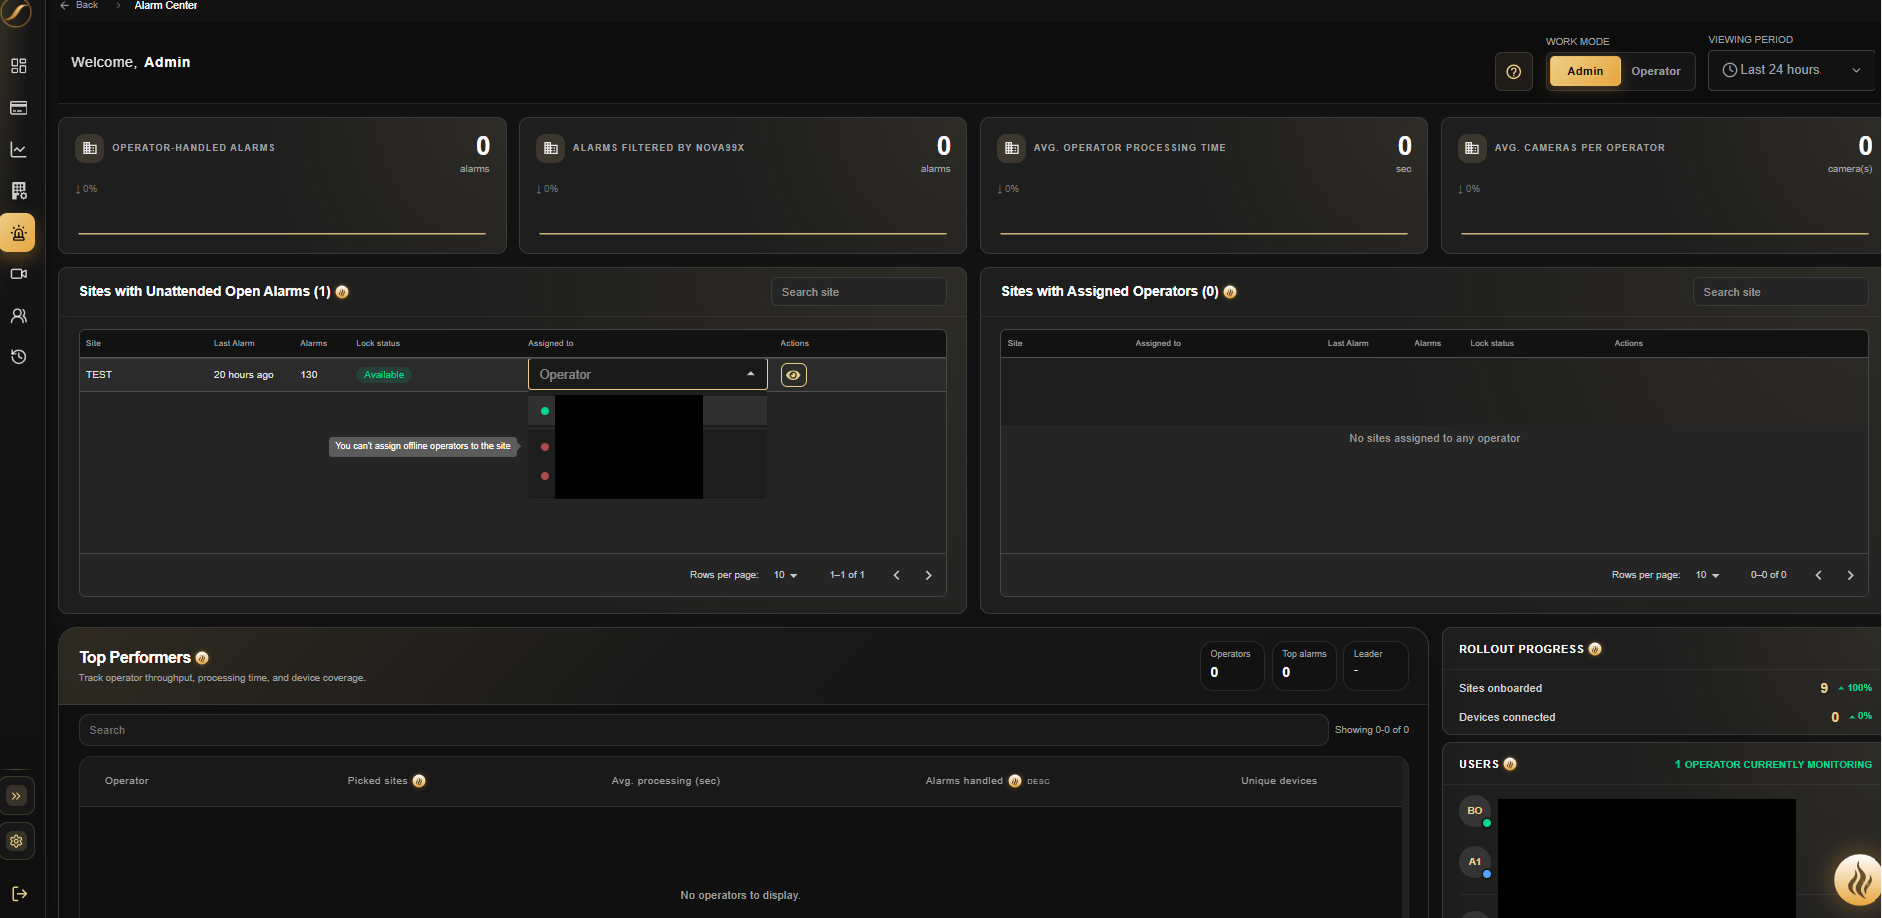Click the Sites onboarded row
The width and height of the screenshot is (1882, 918).
coord(1665,688)
